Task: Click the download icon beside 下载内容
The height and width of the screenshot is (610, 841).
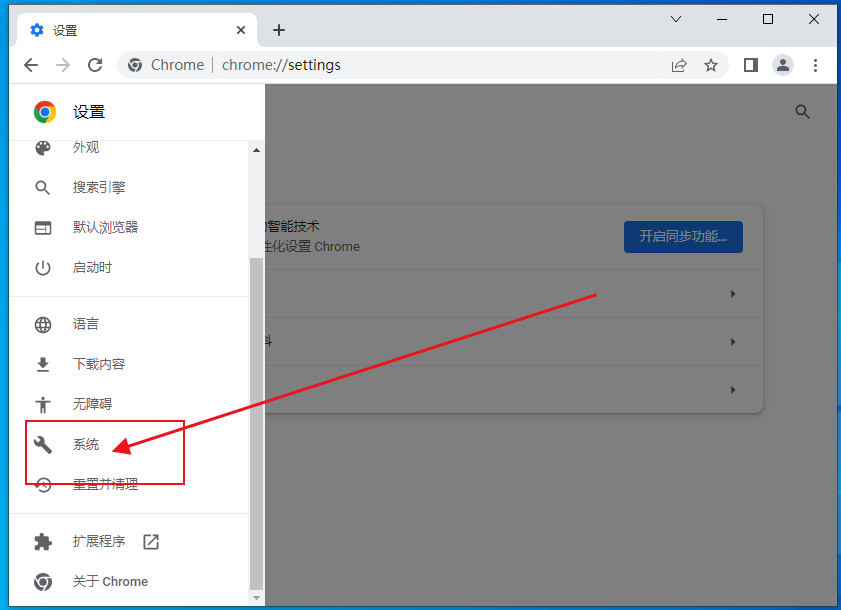Action: (x=43, y=365)
